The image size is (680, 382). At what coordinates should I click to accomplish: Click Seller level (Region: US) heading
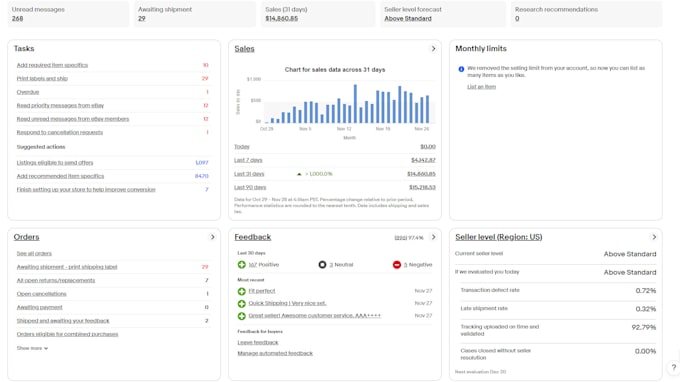tap(499, 237)
